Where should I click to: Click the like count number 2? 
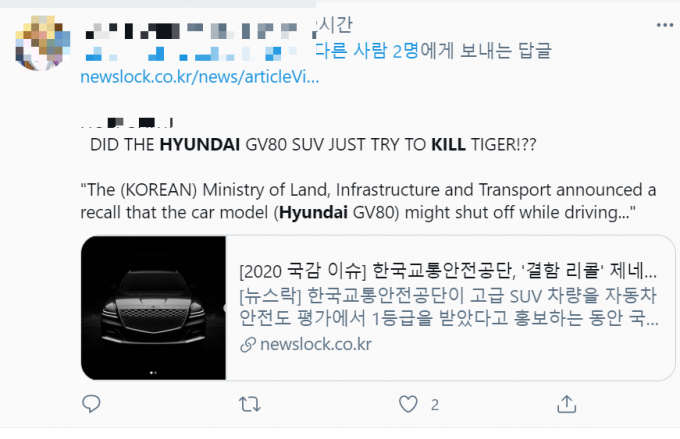[435, 405]
